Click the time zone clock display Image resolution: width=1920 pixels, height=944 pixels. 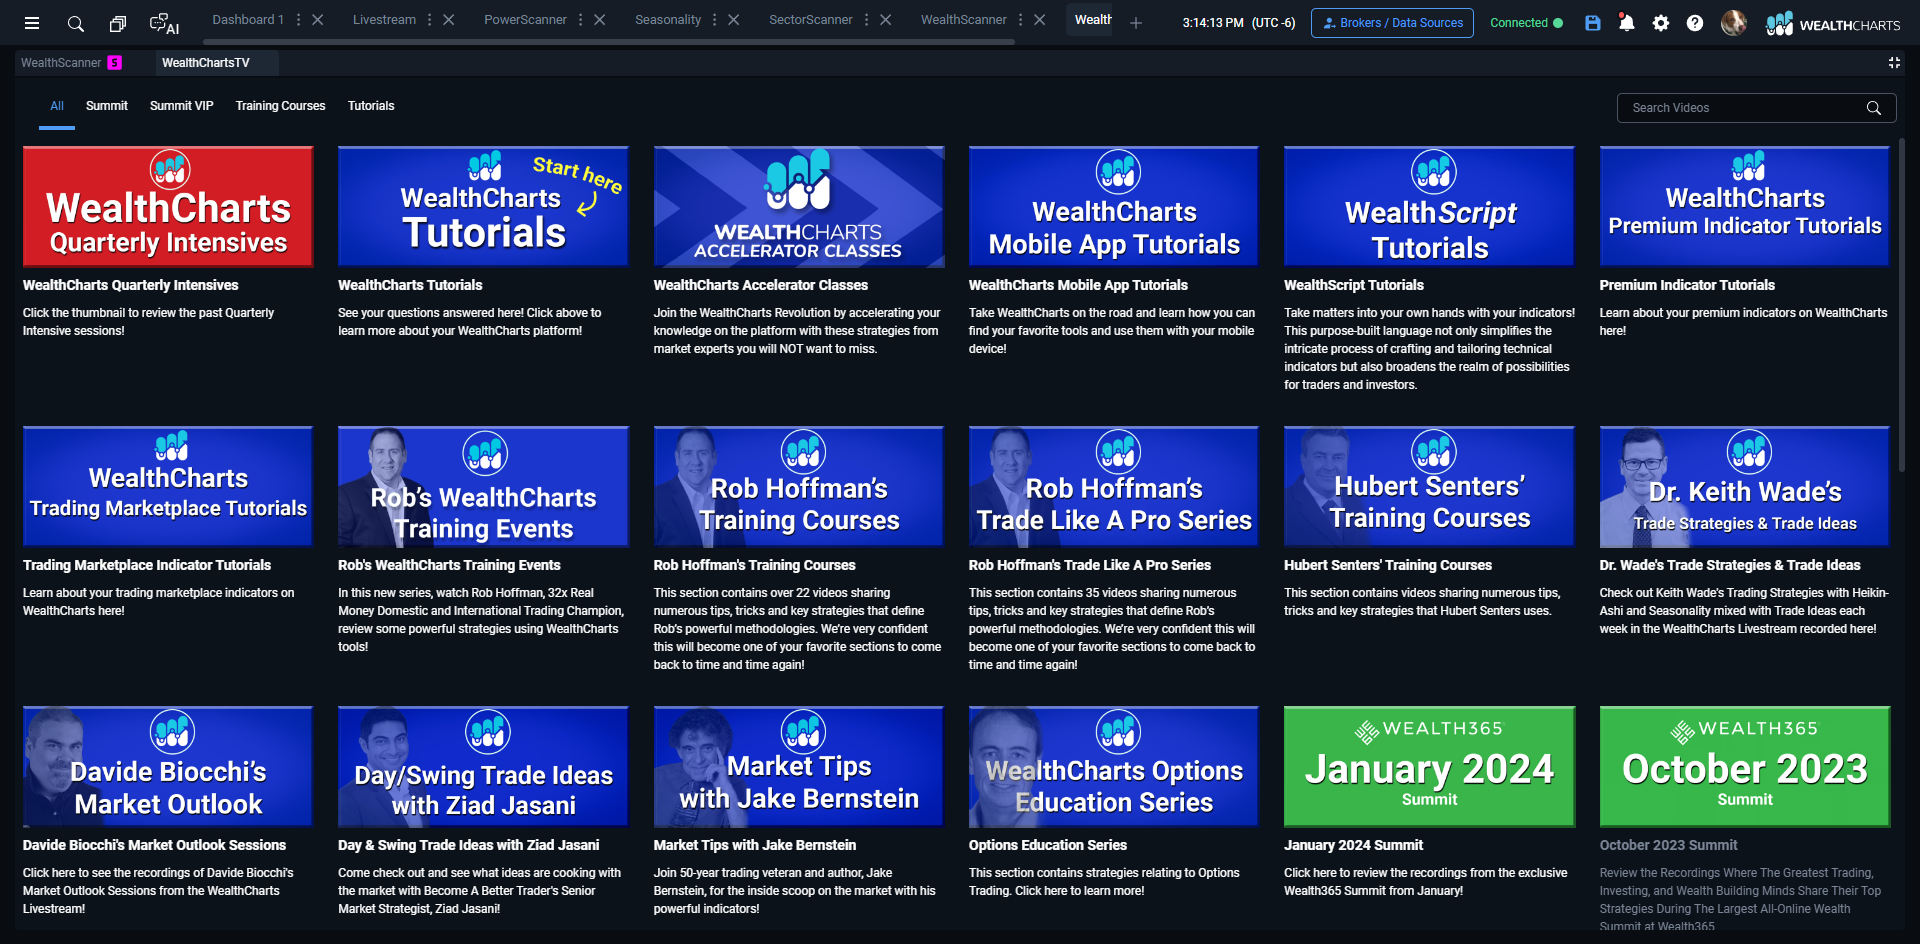[1238, 23]
